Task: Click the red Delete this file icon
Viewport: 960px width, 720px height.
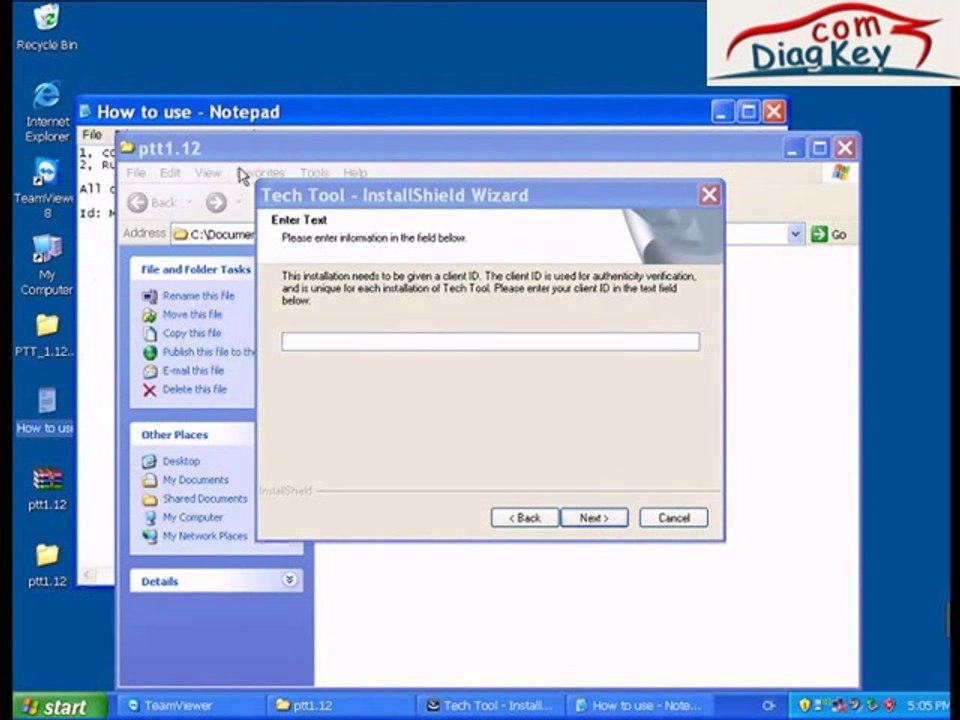Action: 149,390
